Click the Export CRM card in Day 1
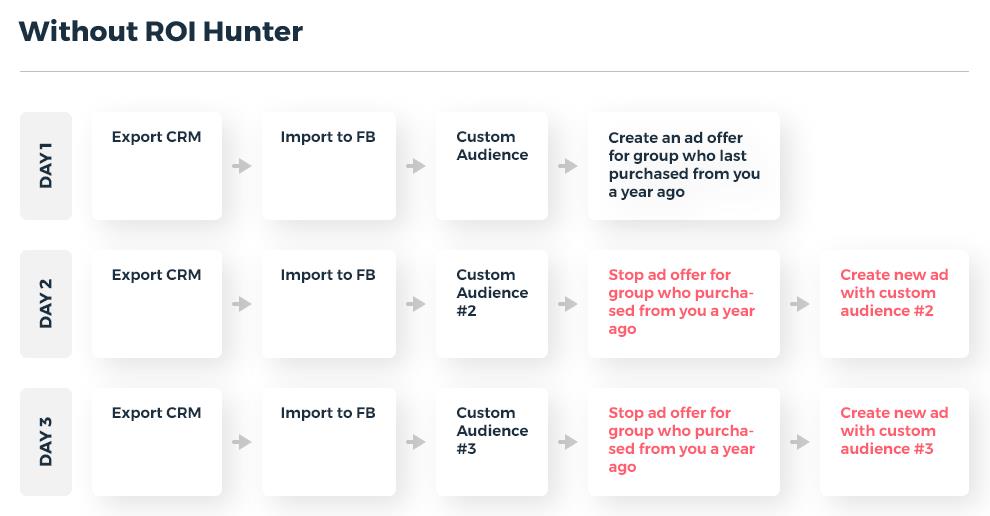Screen dimensions: 990x516 coord(157,166)
